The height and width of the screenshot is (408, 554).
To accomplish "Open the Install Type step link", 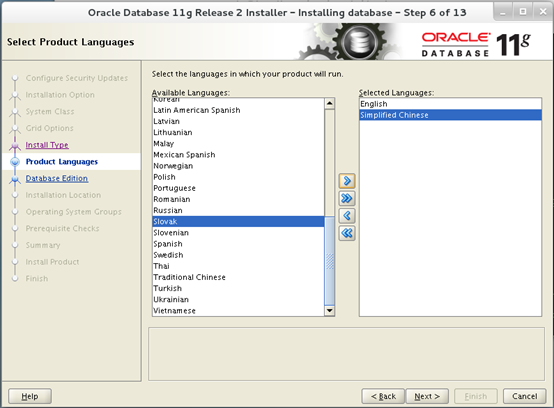I will (x=47, y=145).
